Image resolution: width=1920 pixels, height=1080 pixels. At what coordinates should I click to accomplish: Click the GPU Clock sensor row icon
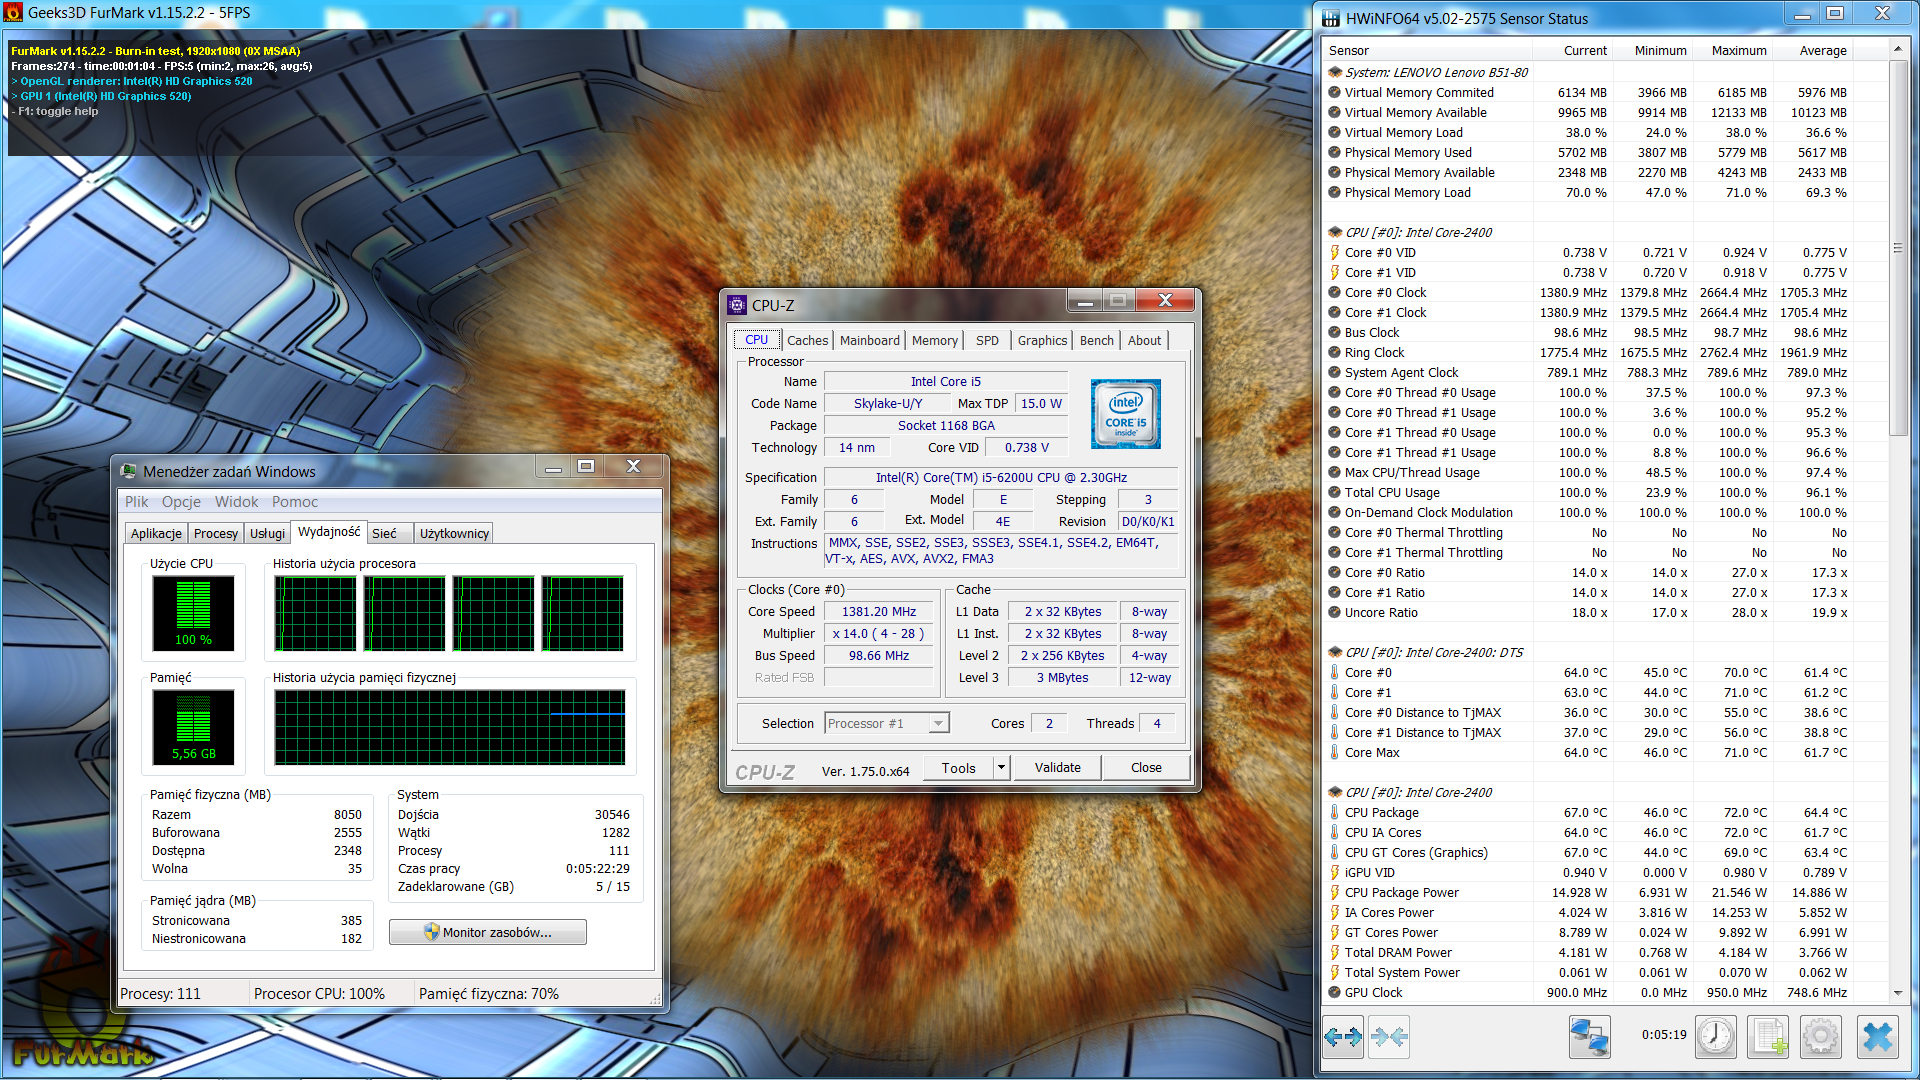click(1334, 992)
